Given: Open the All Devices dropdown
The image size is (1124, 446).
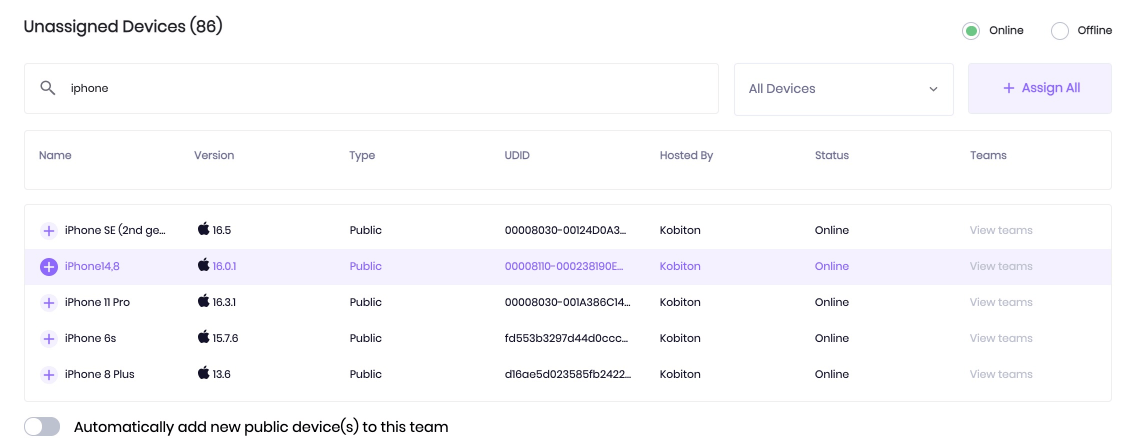Looking at the screenshot, I should 844,89.
